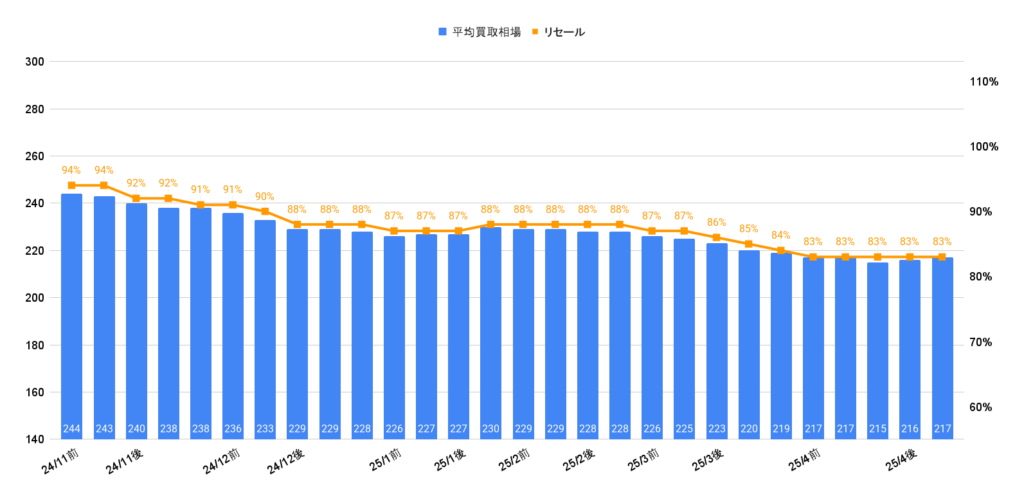Viewport: 1024px width, 496px height.
Task: Click the 25/1前 x-axis label
Action: coord(383,459)
